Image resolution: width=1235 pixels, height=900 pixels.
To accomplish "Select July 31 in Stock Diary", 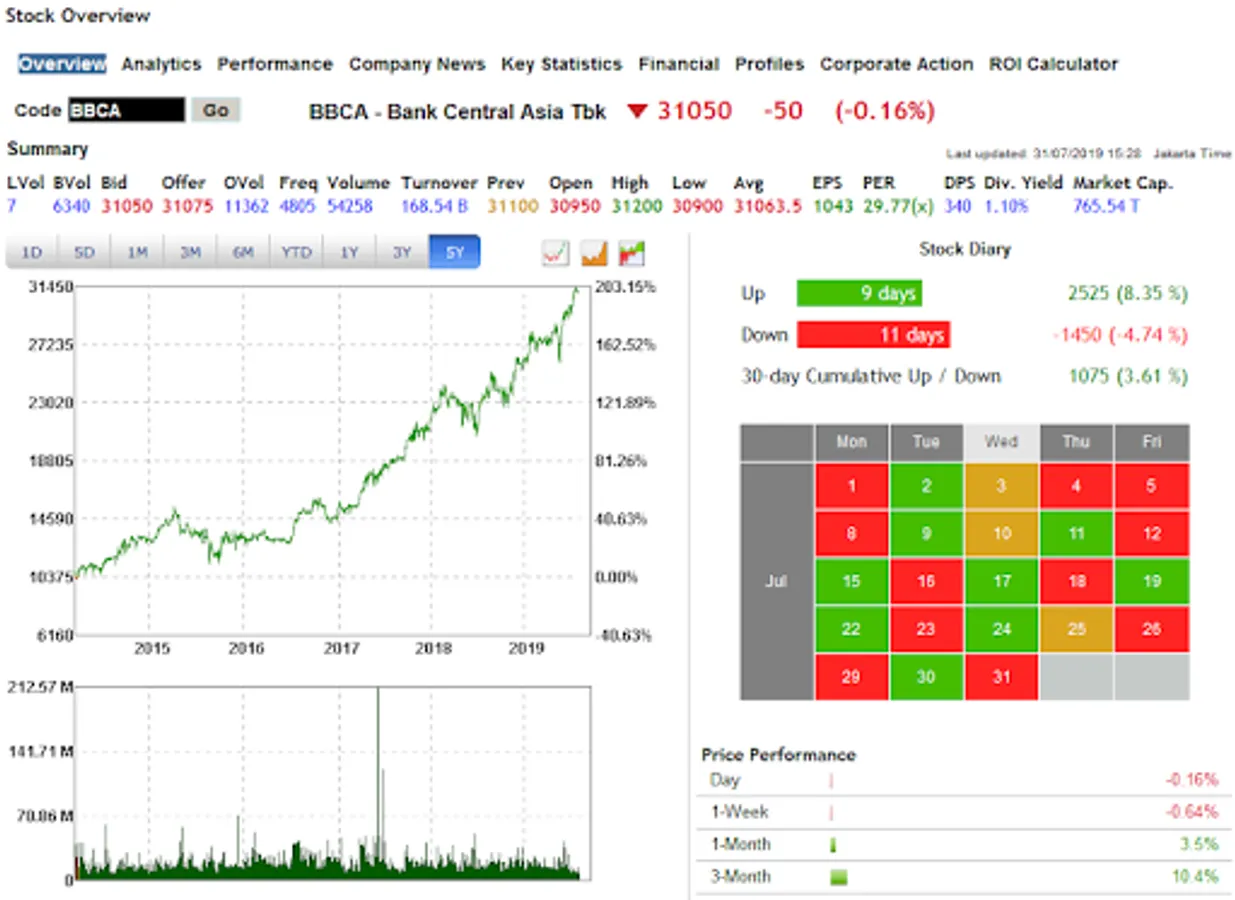I will click(x=1002, y=677).
